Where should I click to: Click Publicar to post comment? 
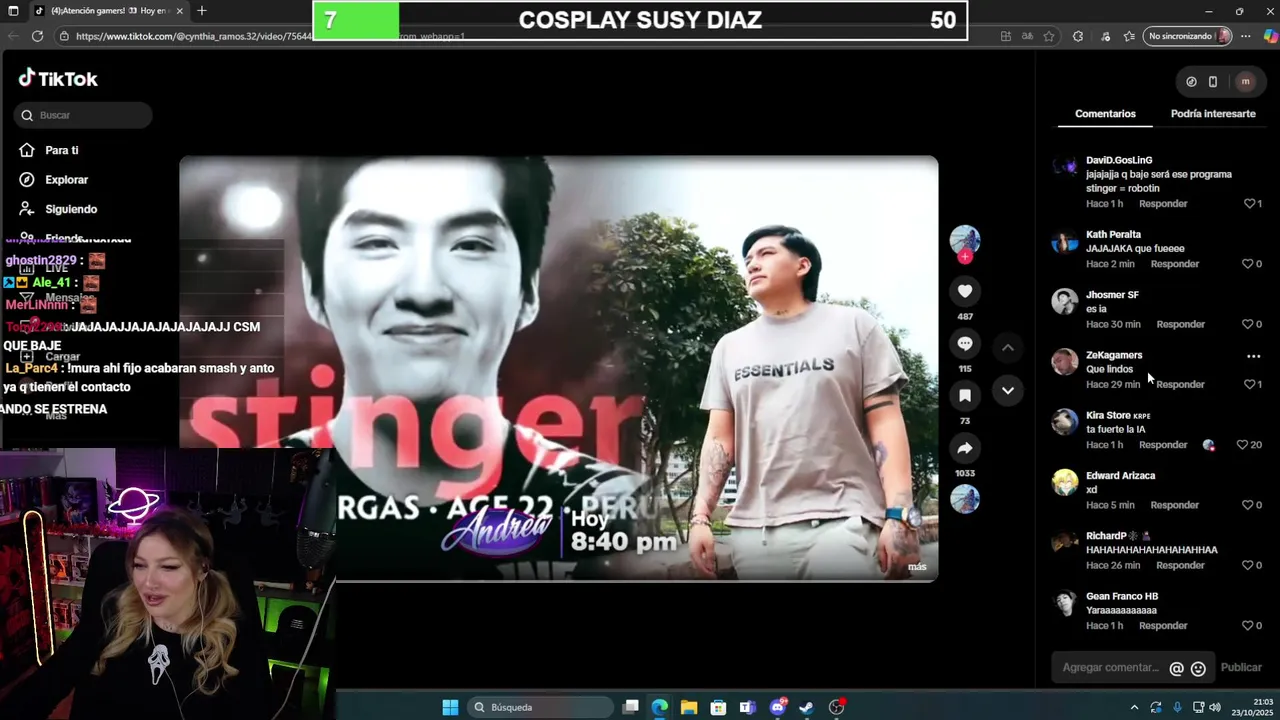coord(1241,668)
